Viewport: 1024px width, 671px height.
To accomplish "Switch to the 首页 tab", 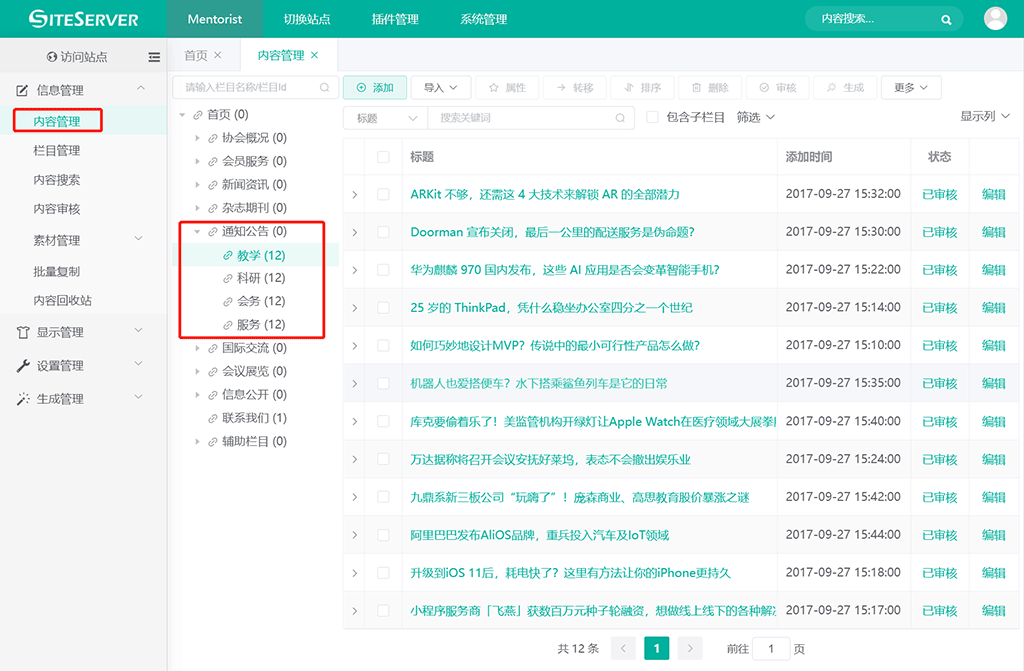I will click(196, 56).
